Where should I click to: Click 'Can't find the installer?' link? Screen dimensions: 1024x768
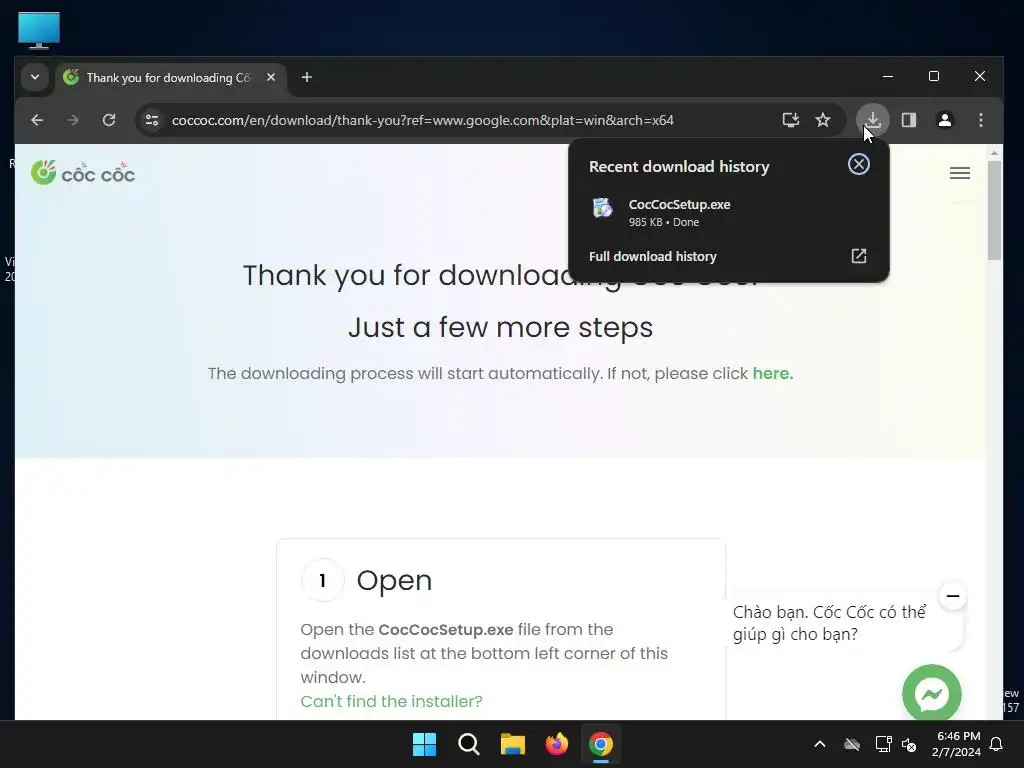(x=391, y=701)
